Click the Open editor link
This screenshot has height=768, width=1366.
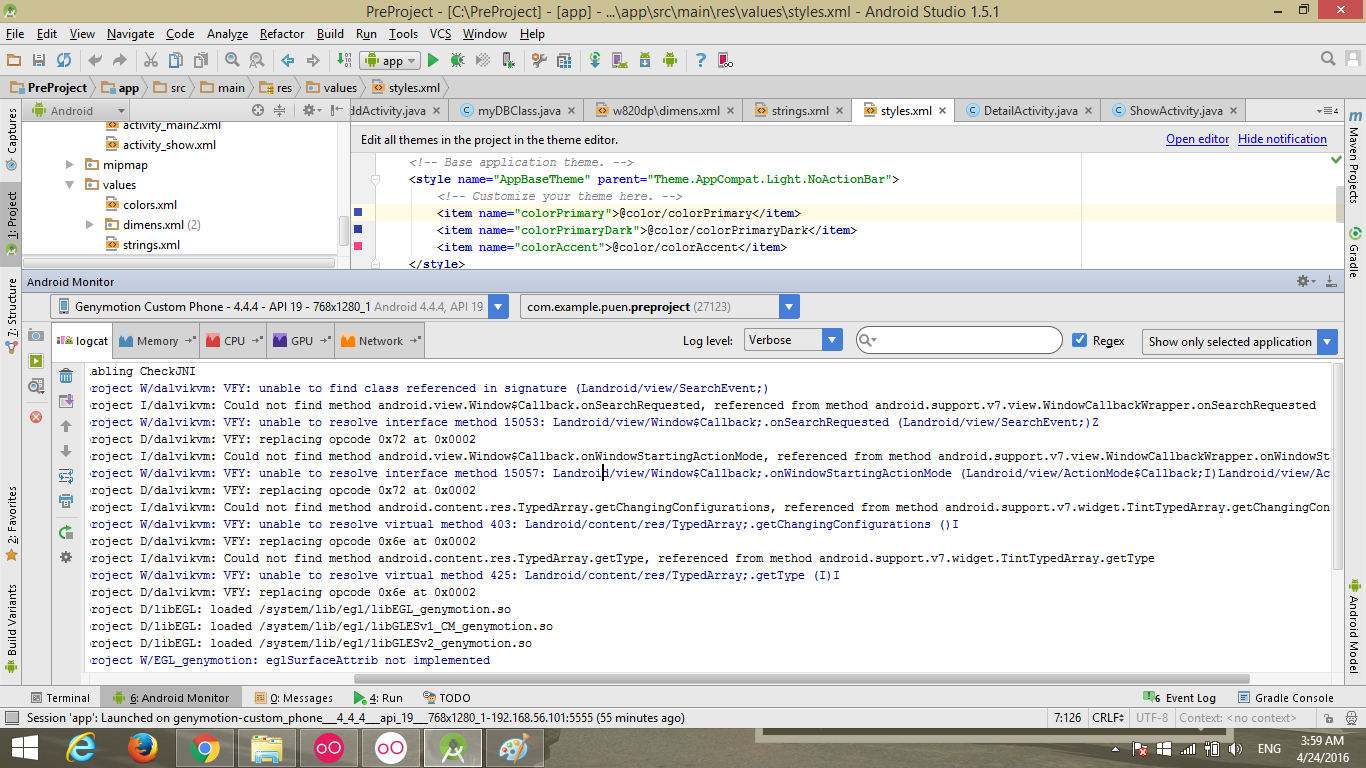pyautogui.click(x=1197, y=139)
